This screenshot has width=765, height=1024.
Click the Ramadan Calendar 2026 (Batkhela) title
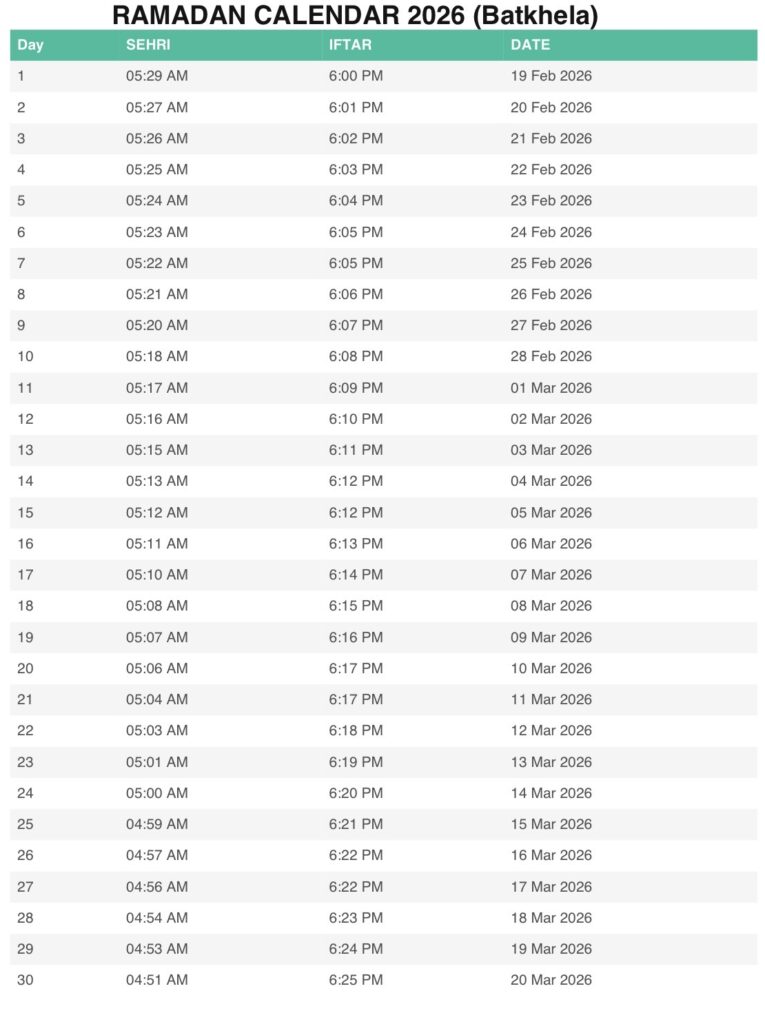[x=355, y=15]
